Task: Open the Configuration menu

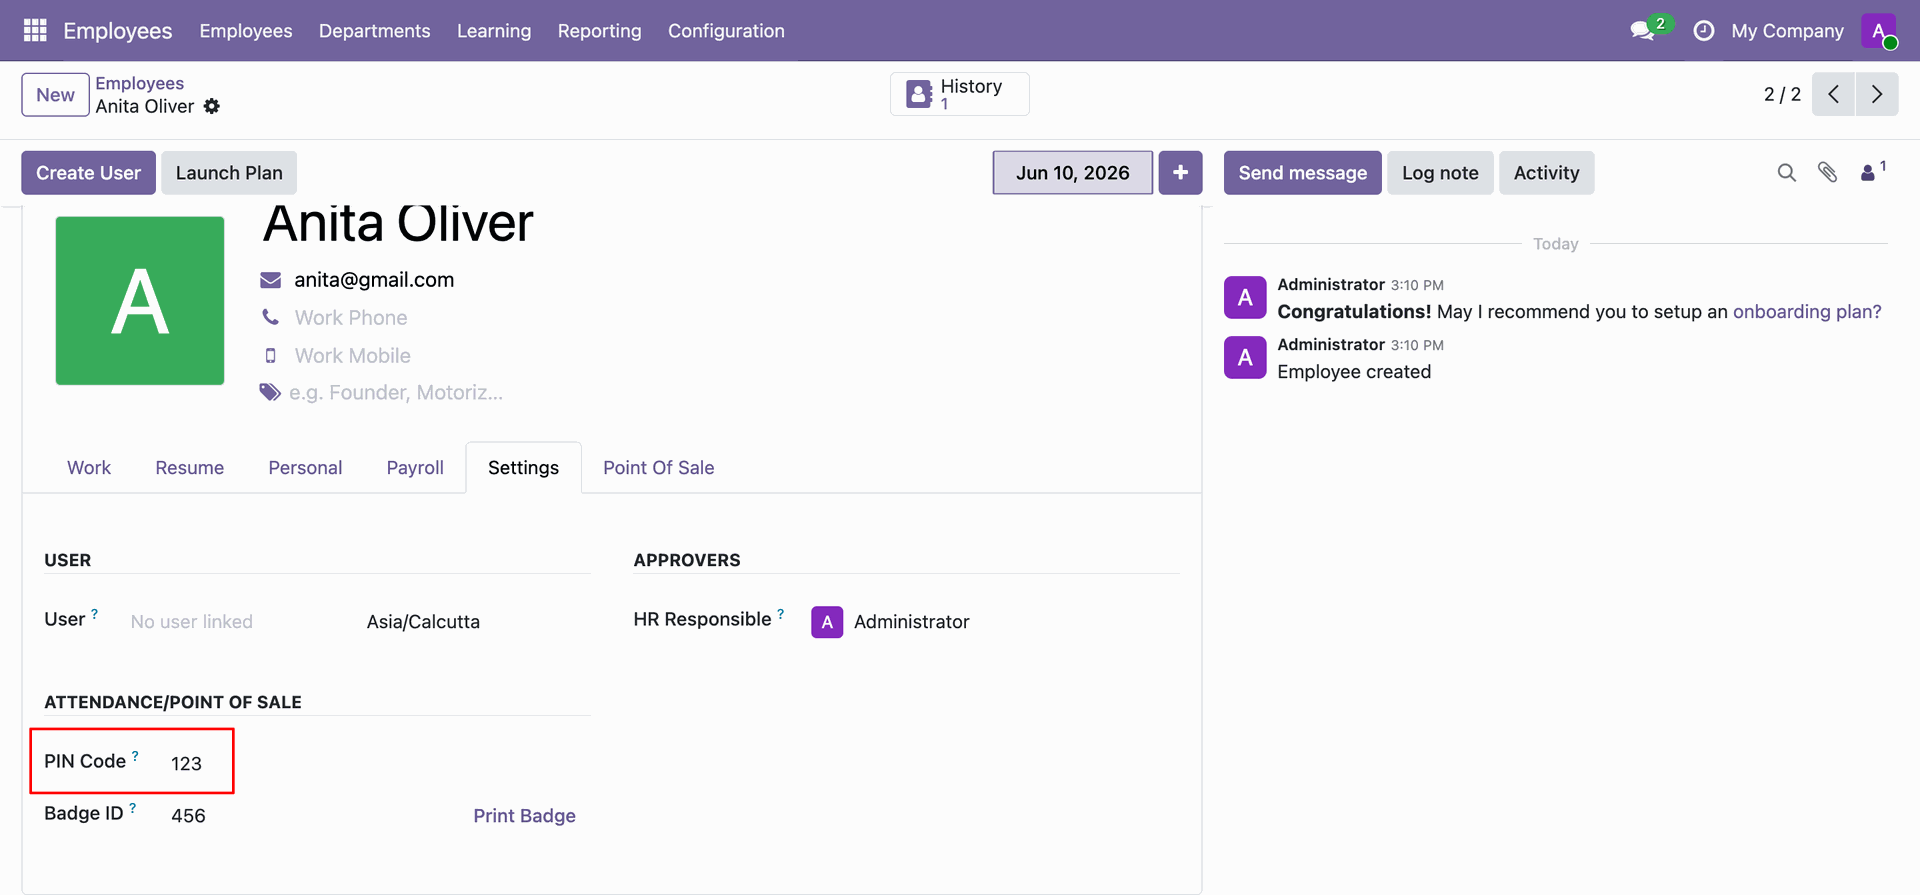Action: [x=726, y=31]
